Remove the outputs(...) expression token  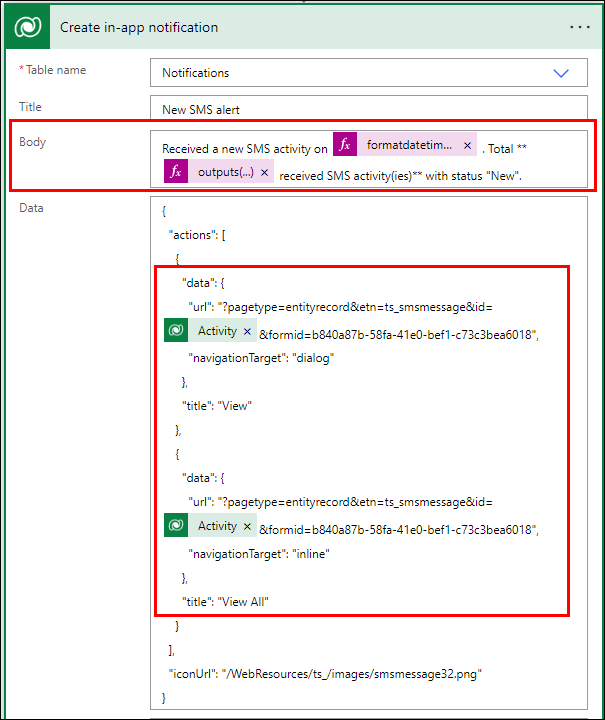point(264,173)
